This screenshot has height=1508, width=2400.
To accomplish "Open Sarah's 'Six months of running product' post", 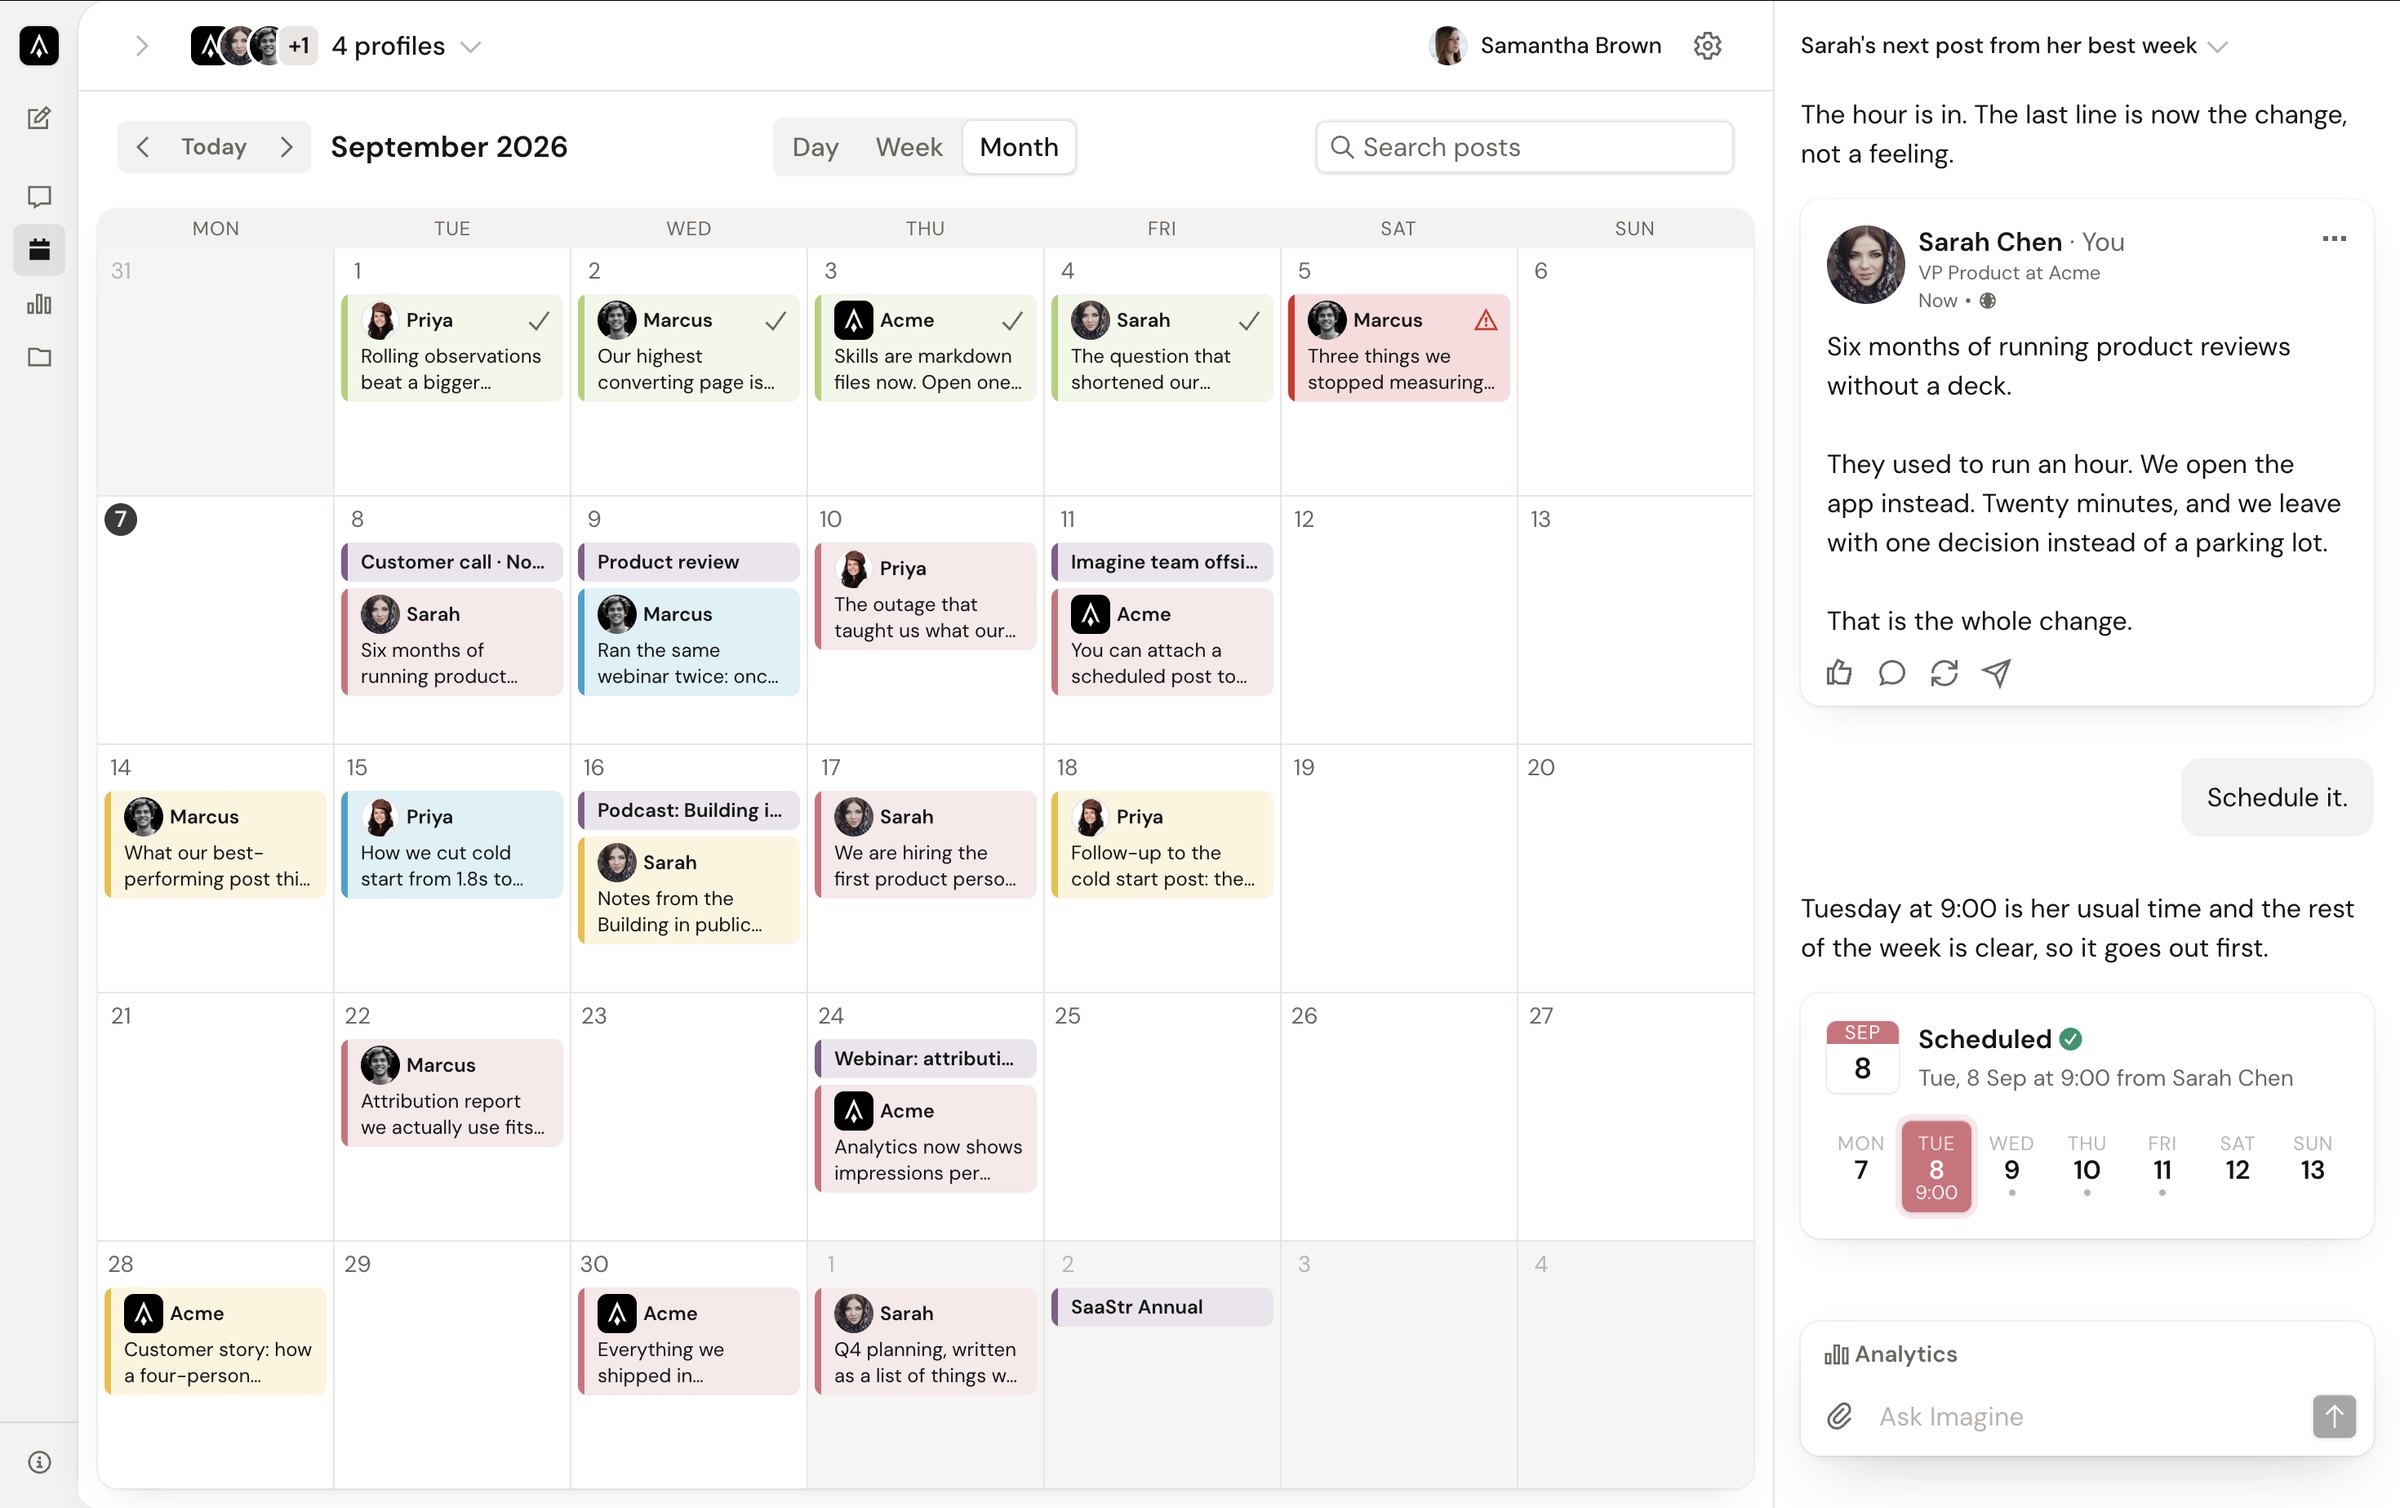I will tap(452, 642).
